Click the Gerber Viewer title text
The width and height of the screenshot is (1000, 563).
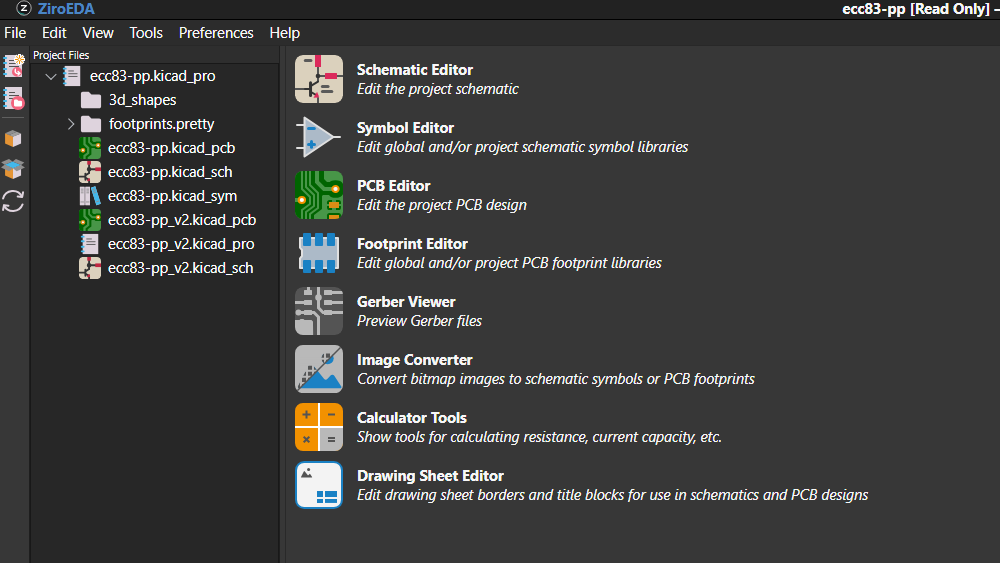[406, 302]
